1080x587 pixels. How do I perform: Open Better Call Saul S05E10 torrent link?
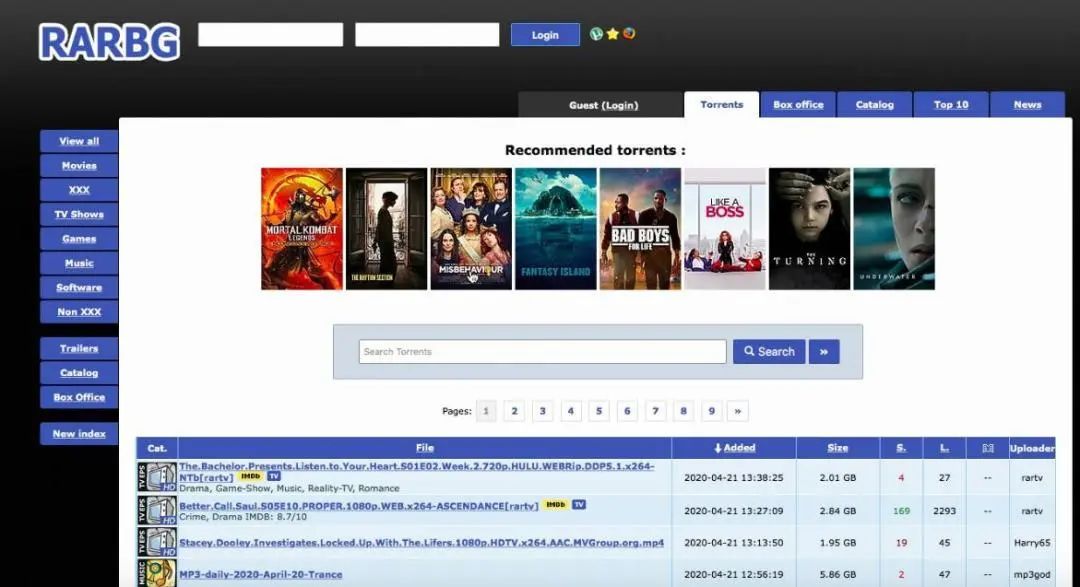click(359, 506)
